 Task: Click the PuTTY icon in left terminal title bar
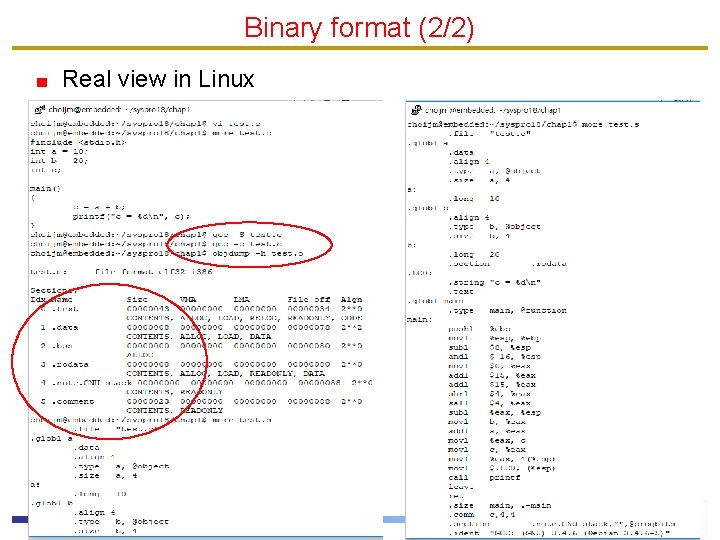(x=39, y=110)
